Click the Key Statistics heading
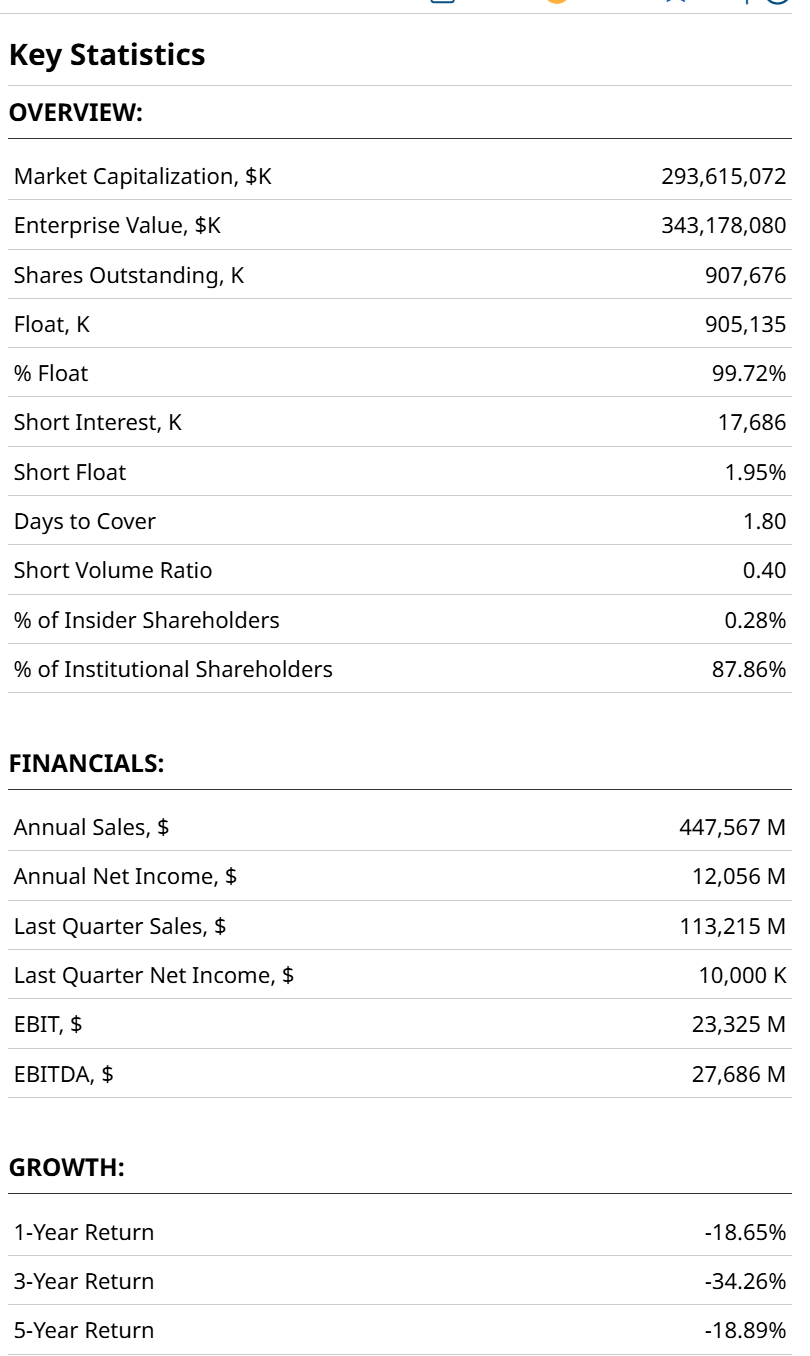This screenshot has width=810, height=1356. (x=107, y=55)
